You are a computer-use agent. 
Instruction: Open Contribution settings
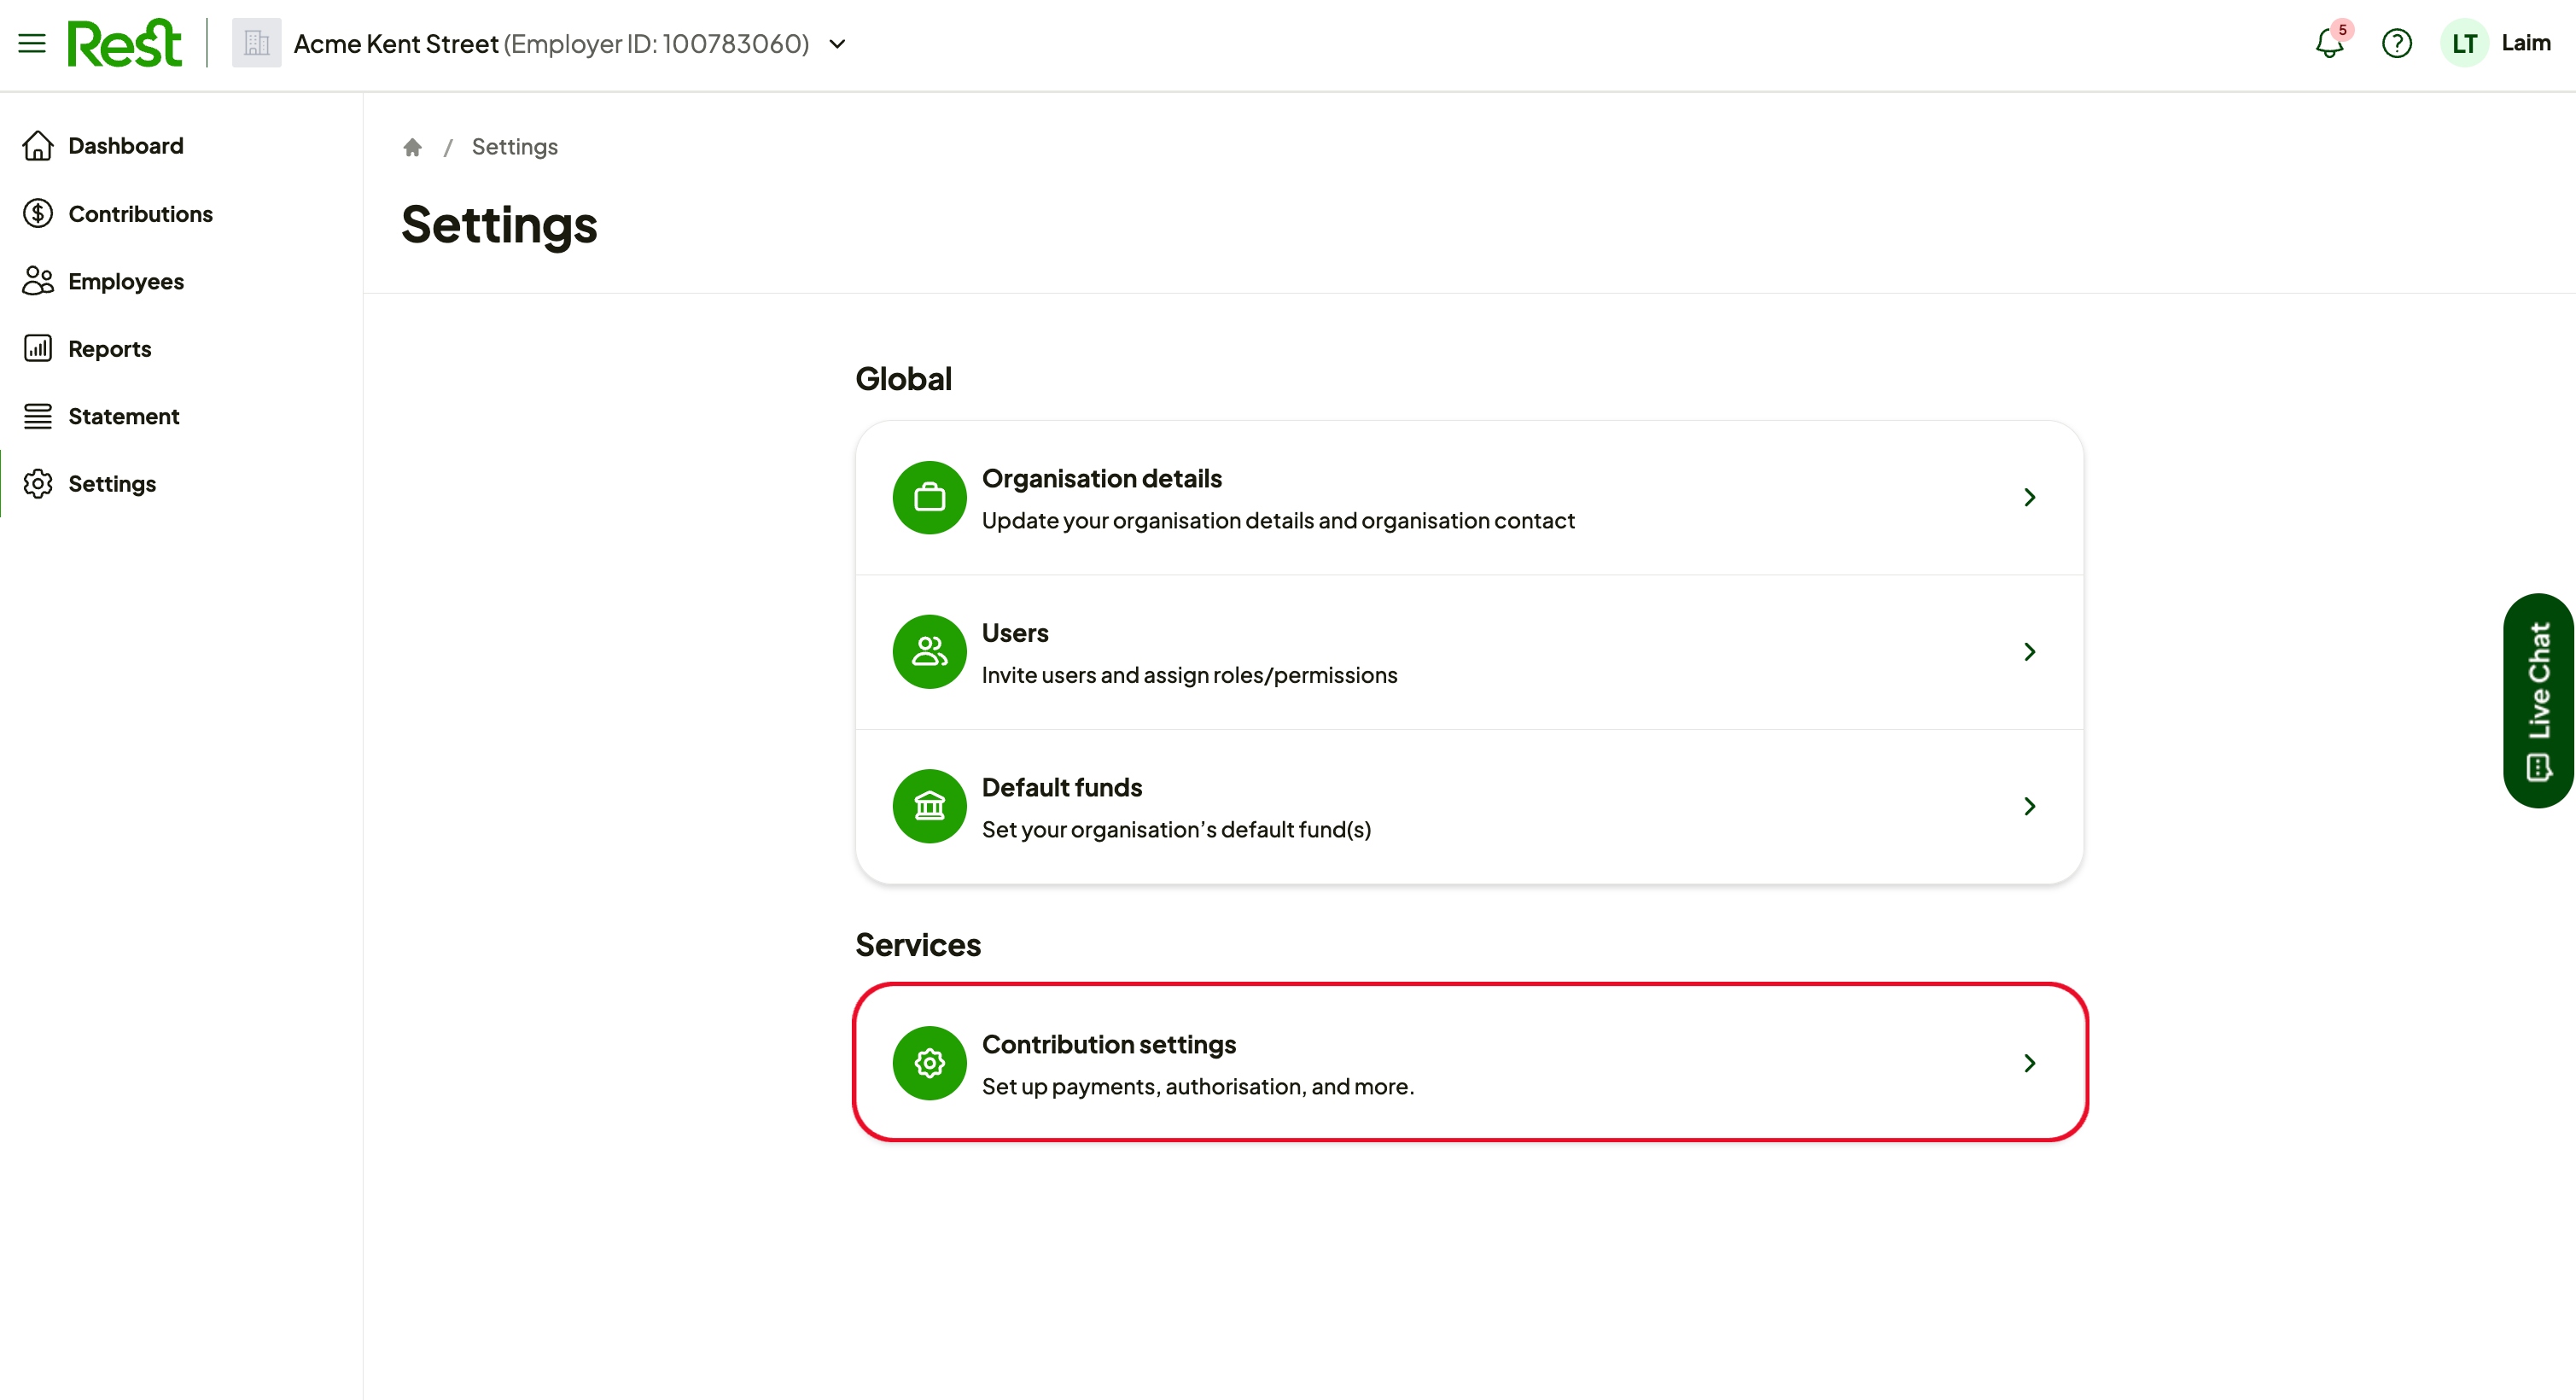1469,1062
